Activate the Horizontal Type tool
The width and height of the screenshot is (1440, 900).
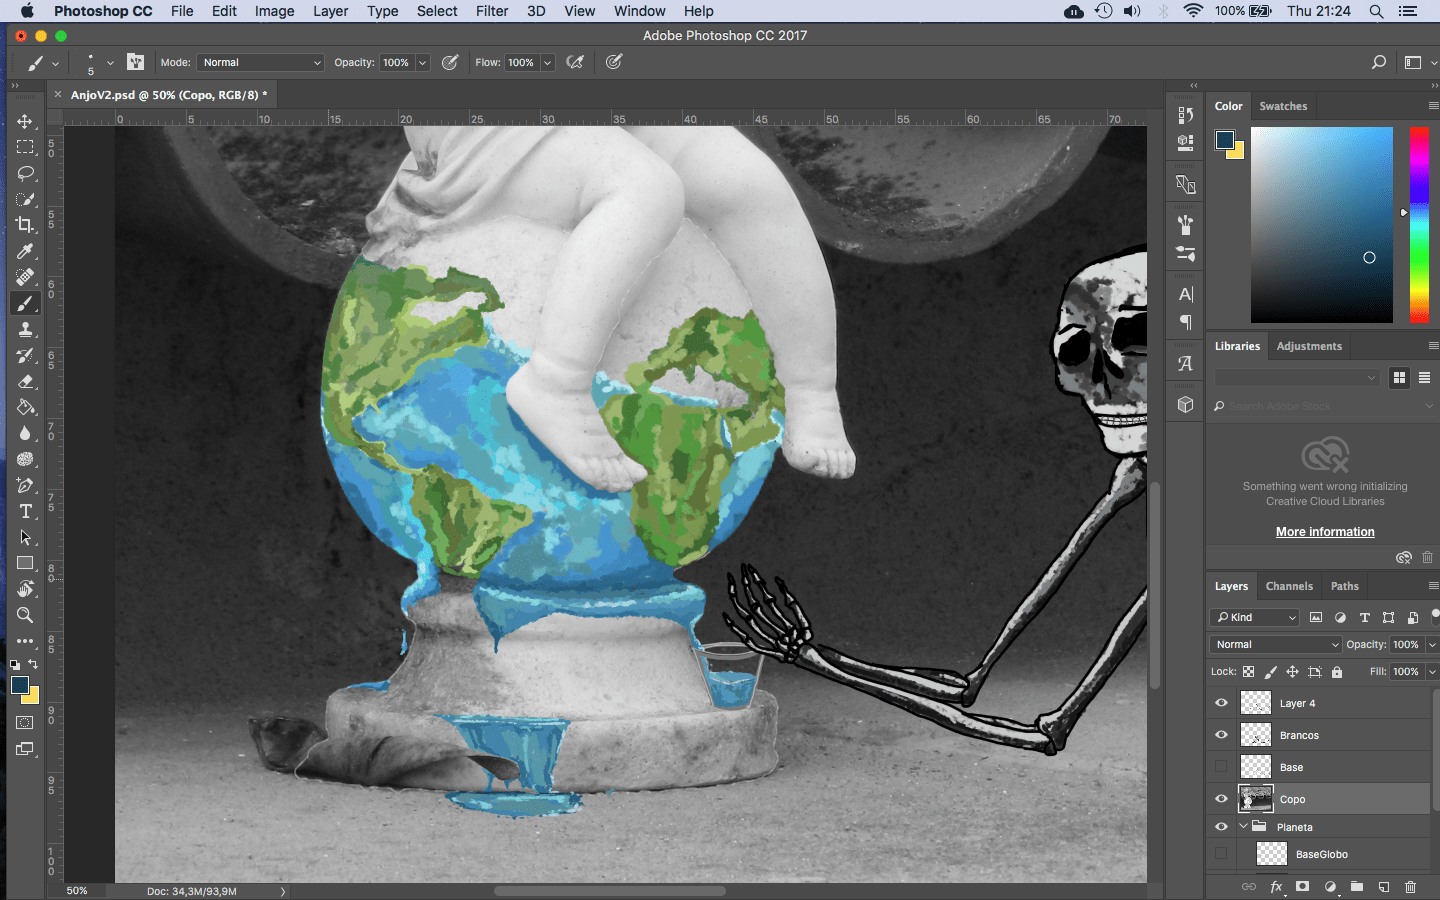25,511
